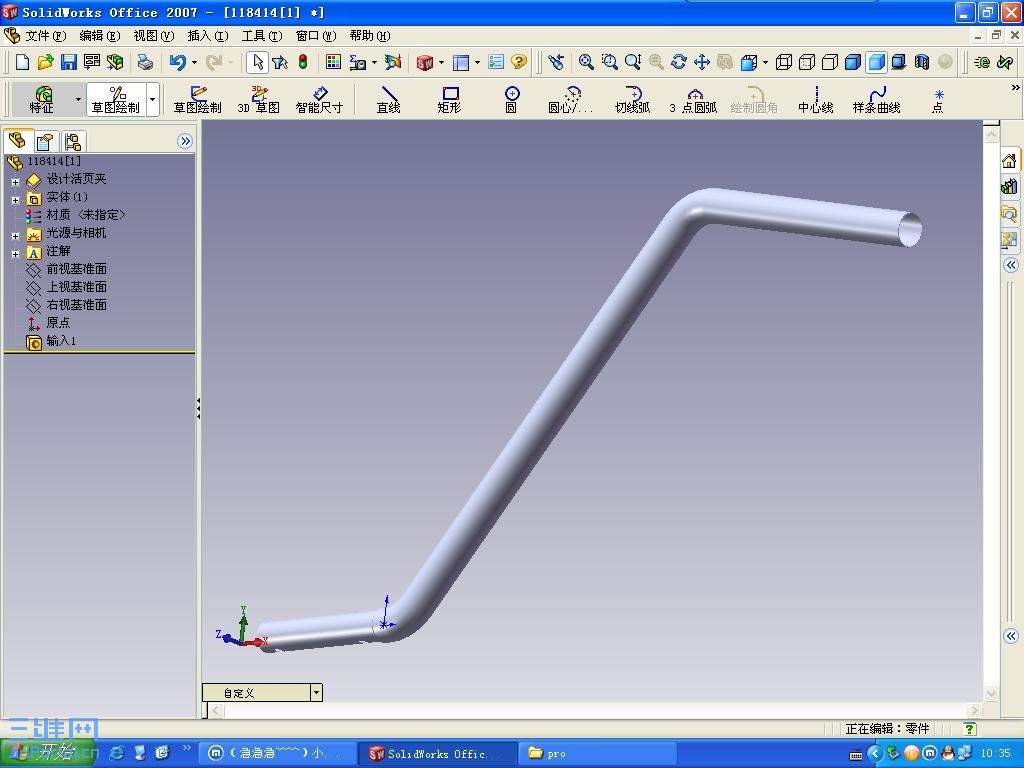
Task: Toggle the Section View icon
Action: click(921, 62)
